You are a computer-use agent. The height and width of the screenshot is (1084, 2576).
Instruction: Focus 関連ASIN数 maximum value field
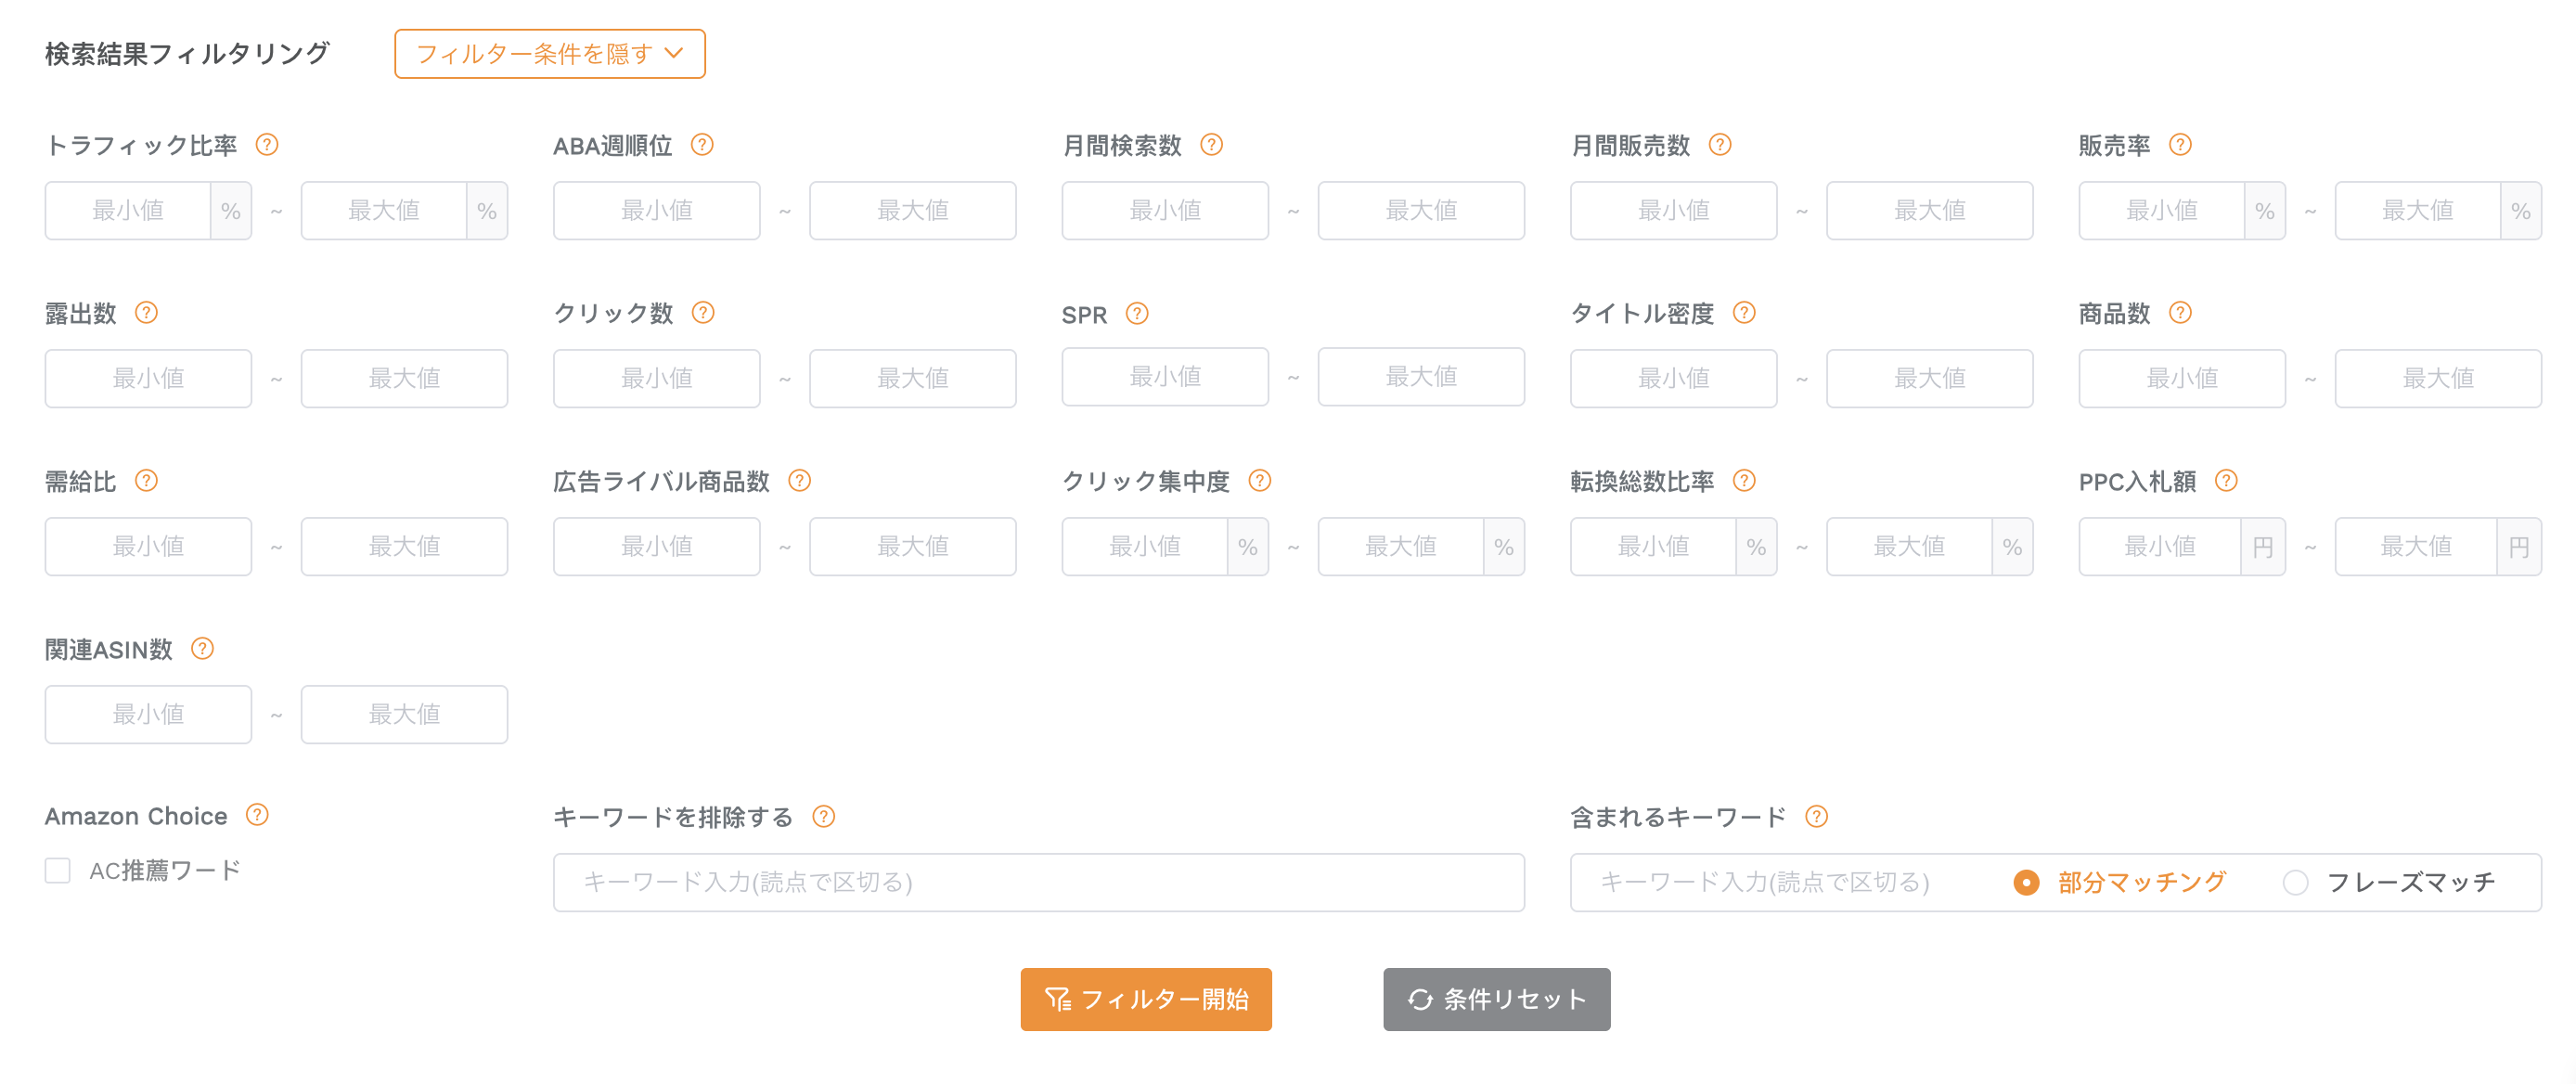pyautogui.click(x=404, y=715)
